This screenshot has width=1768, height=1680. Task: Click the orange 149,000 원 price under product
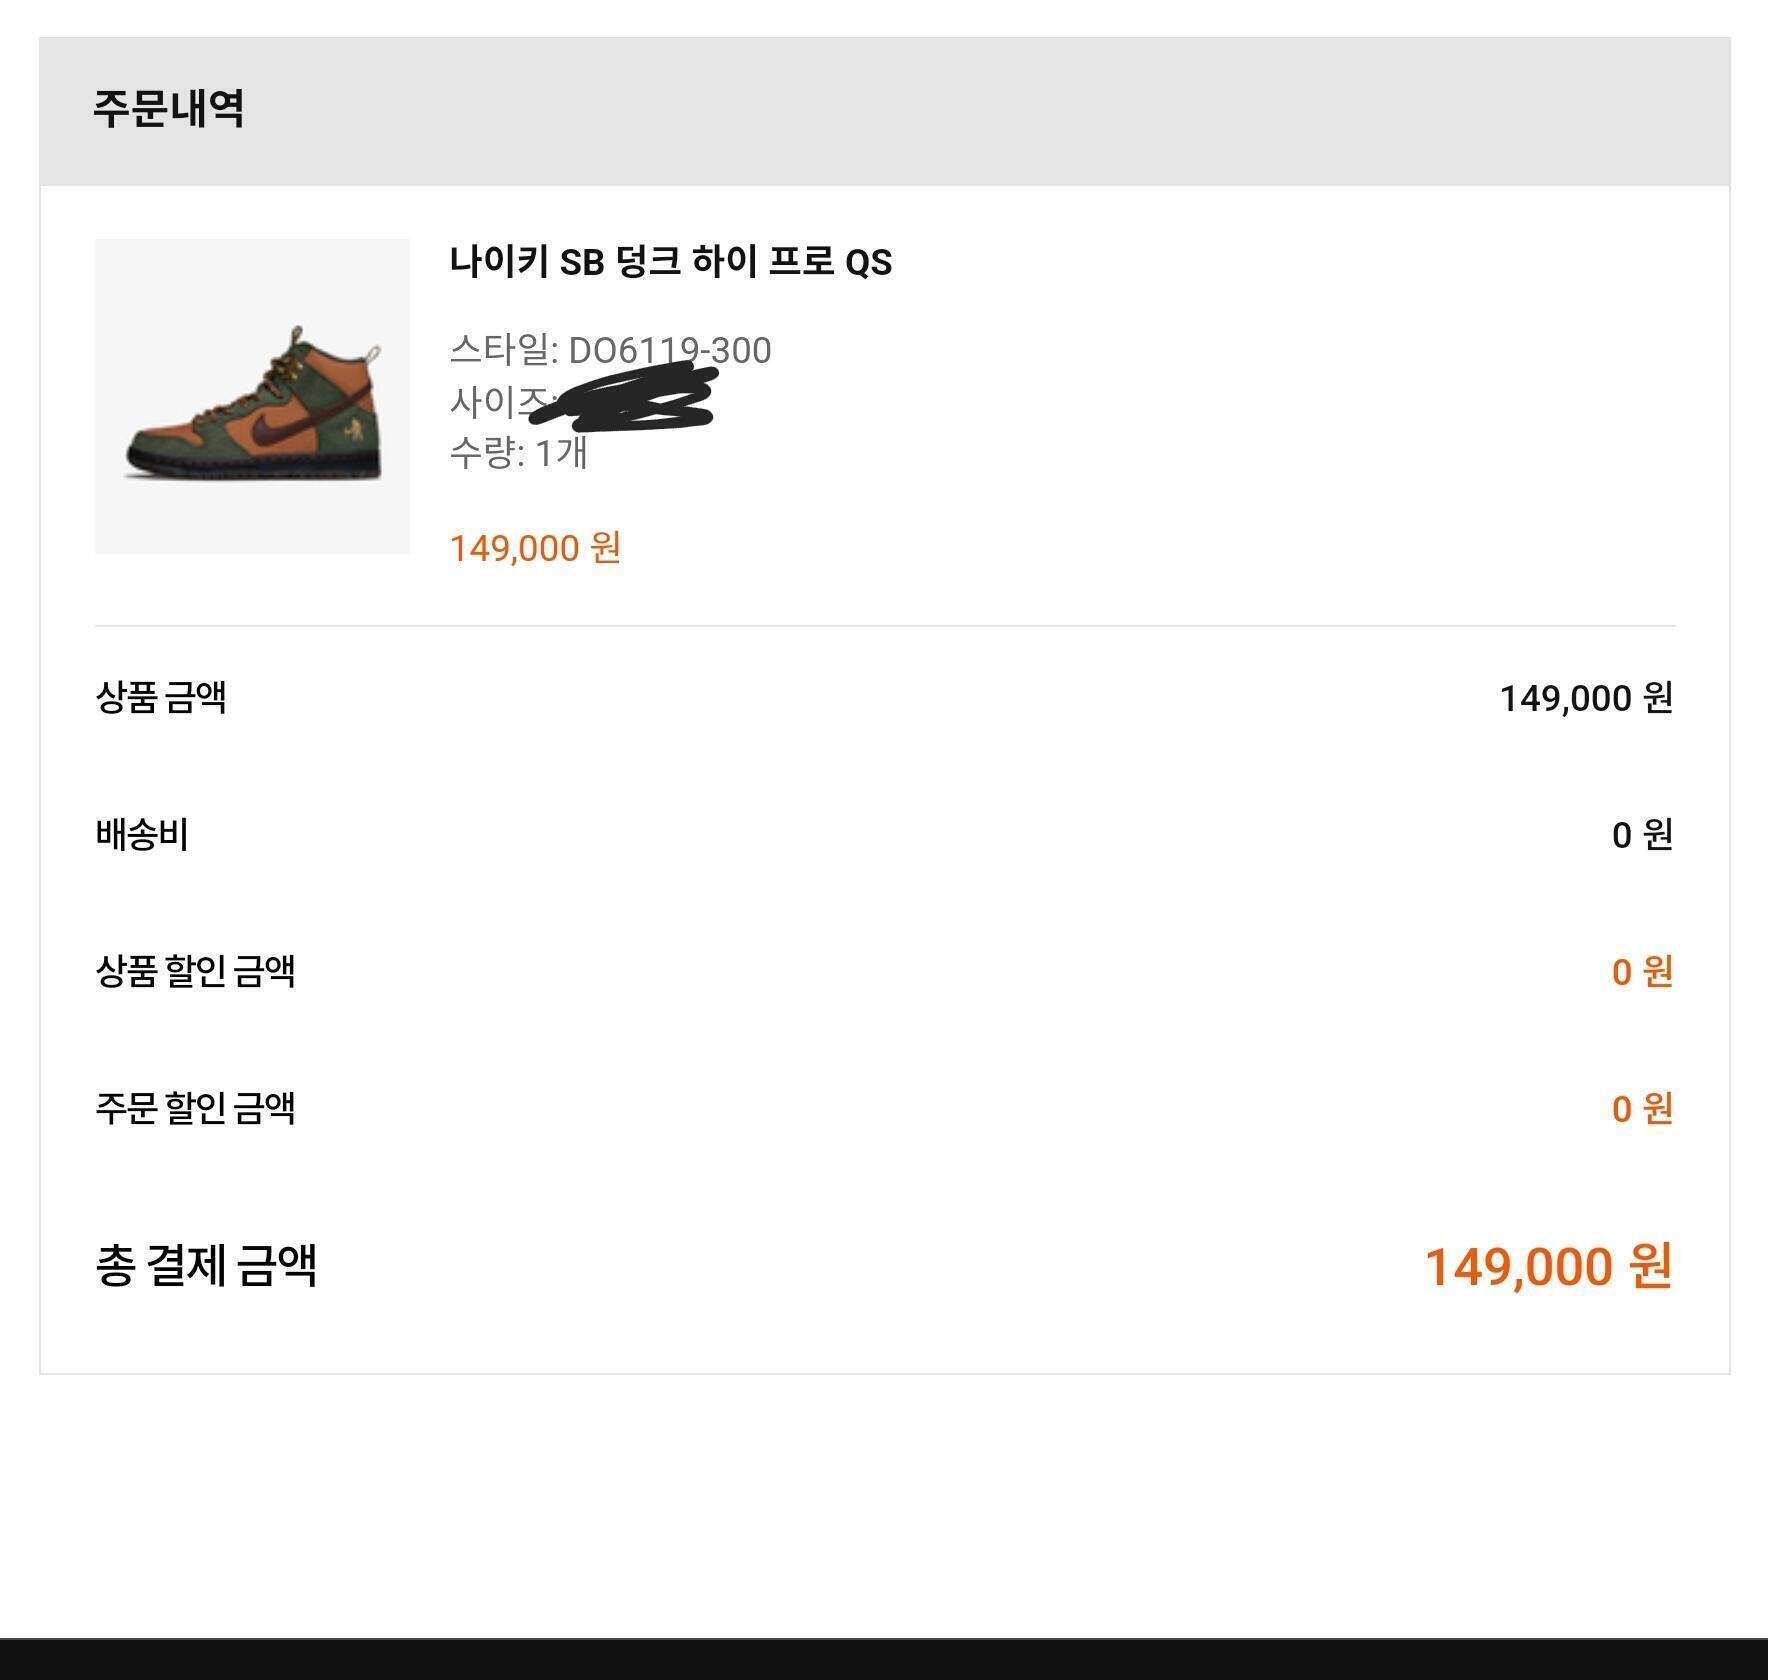(x=535, y=548)
